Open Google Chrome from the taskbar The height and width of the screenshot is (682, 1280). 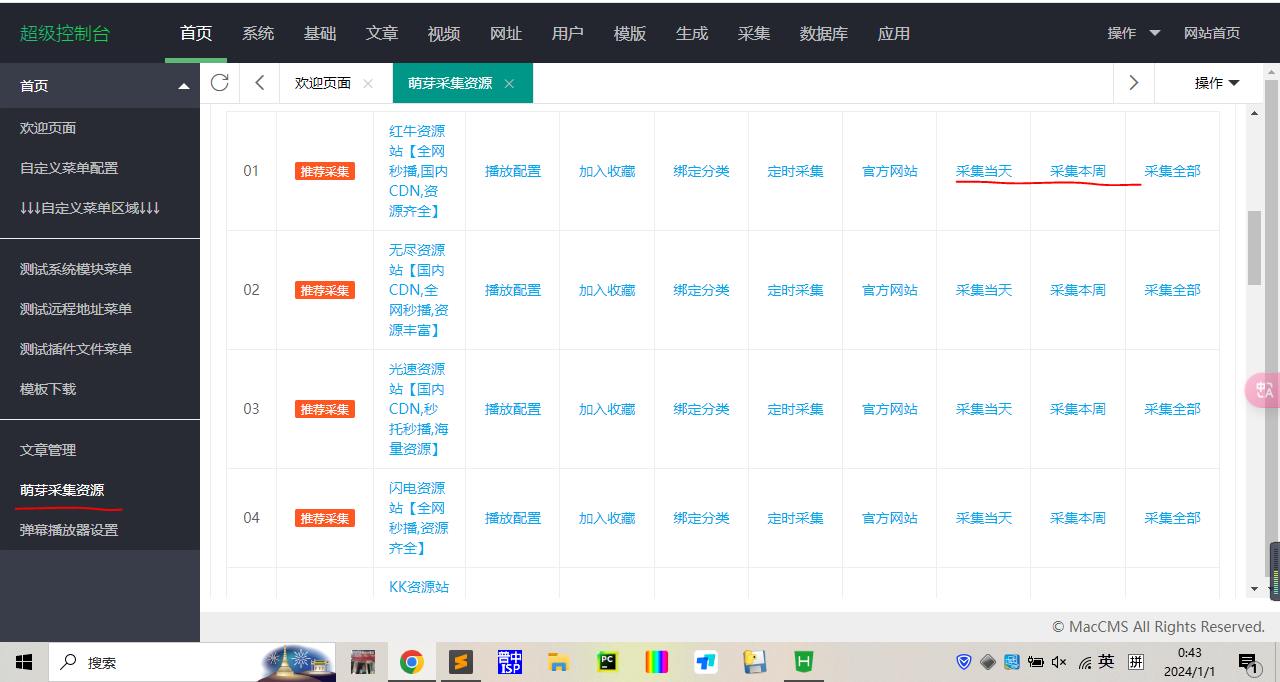pos(411,661)
